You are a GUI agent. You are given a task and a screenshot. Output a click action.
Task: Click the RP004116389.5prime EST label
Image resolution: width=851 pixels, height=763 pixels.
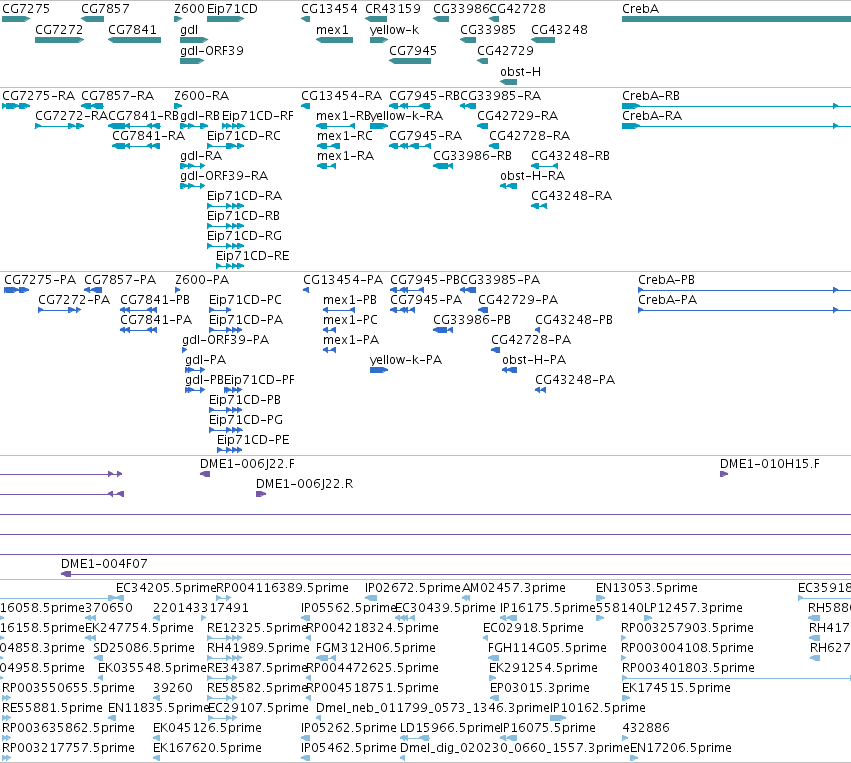coord(282,588)
